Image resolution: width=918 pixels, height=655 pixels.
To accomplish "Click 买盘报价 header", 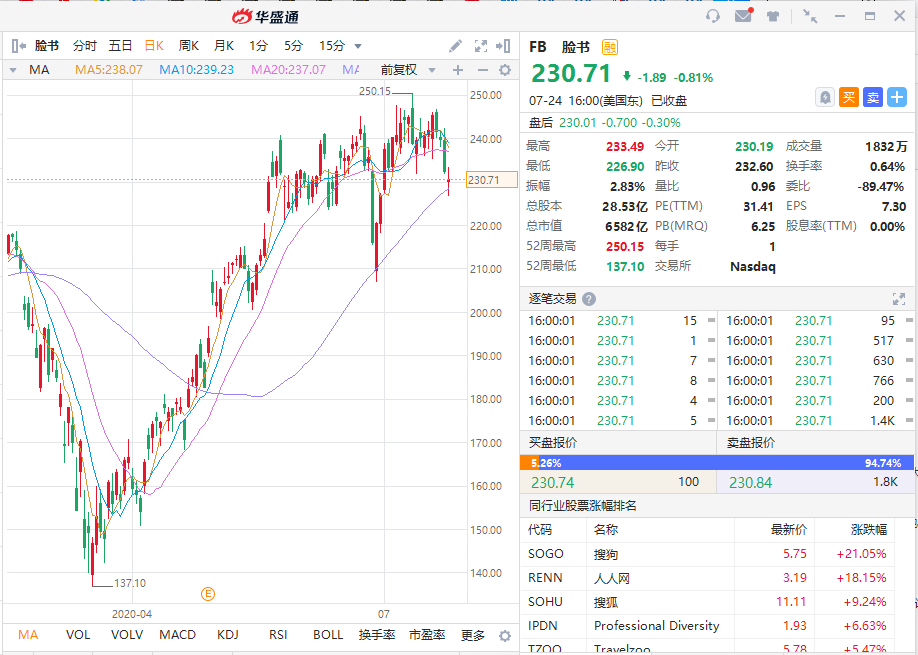I will click(553, 443).
